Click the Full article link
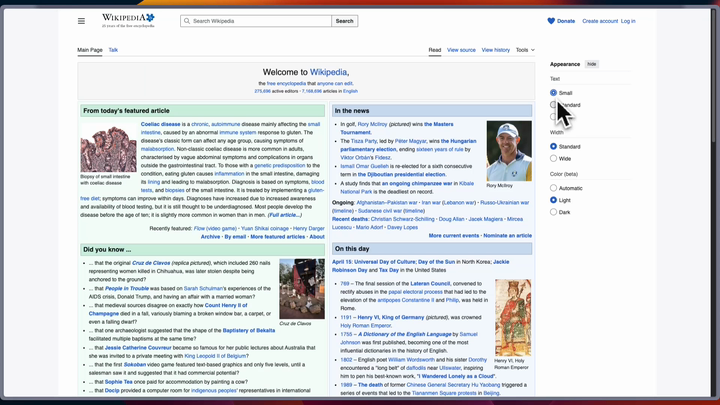 click(285, 215)
